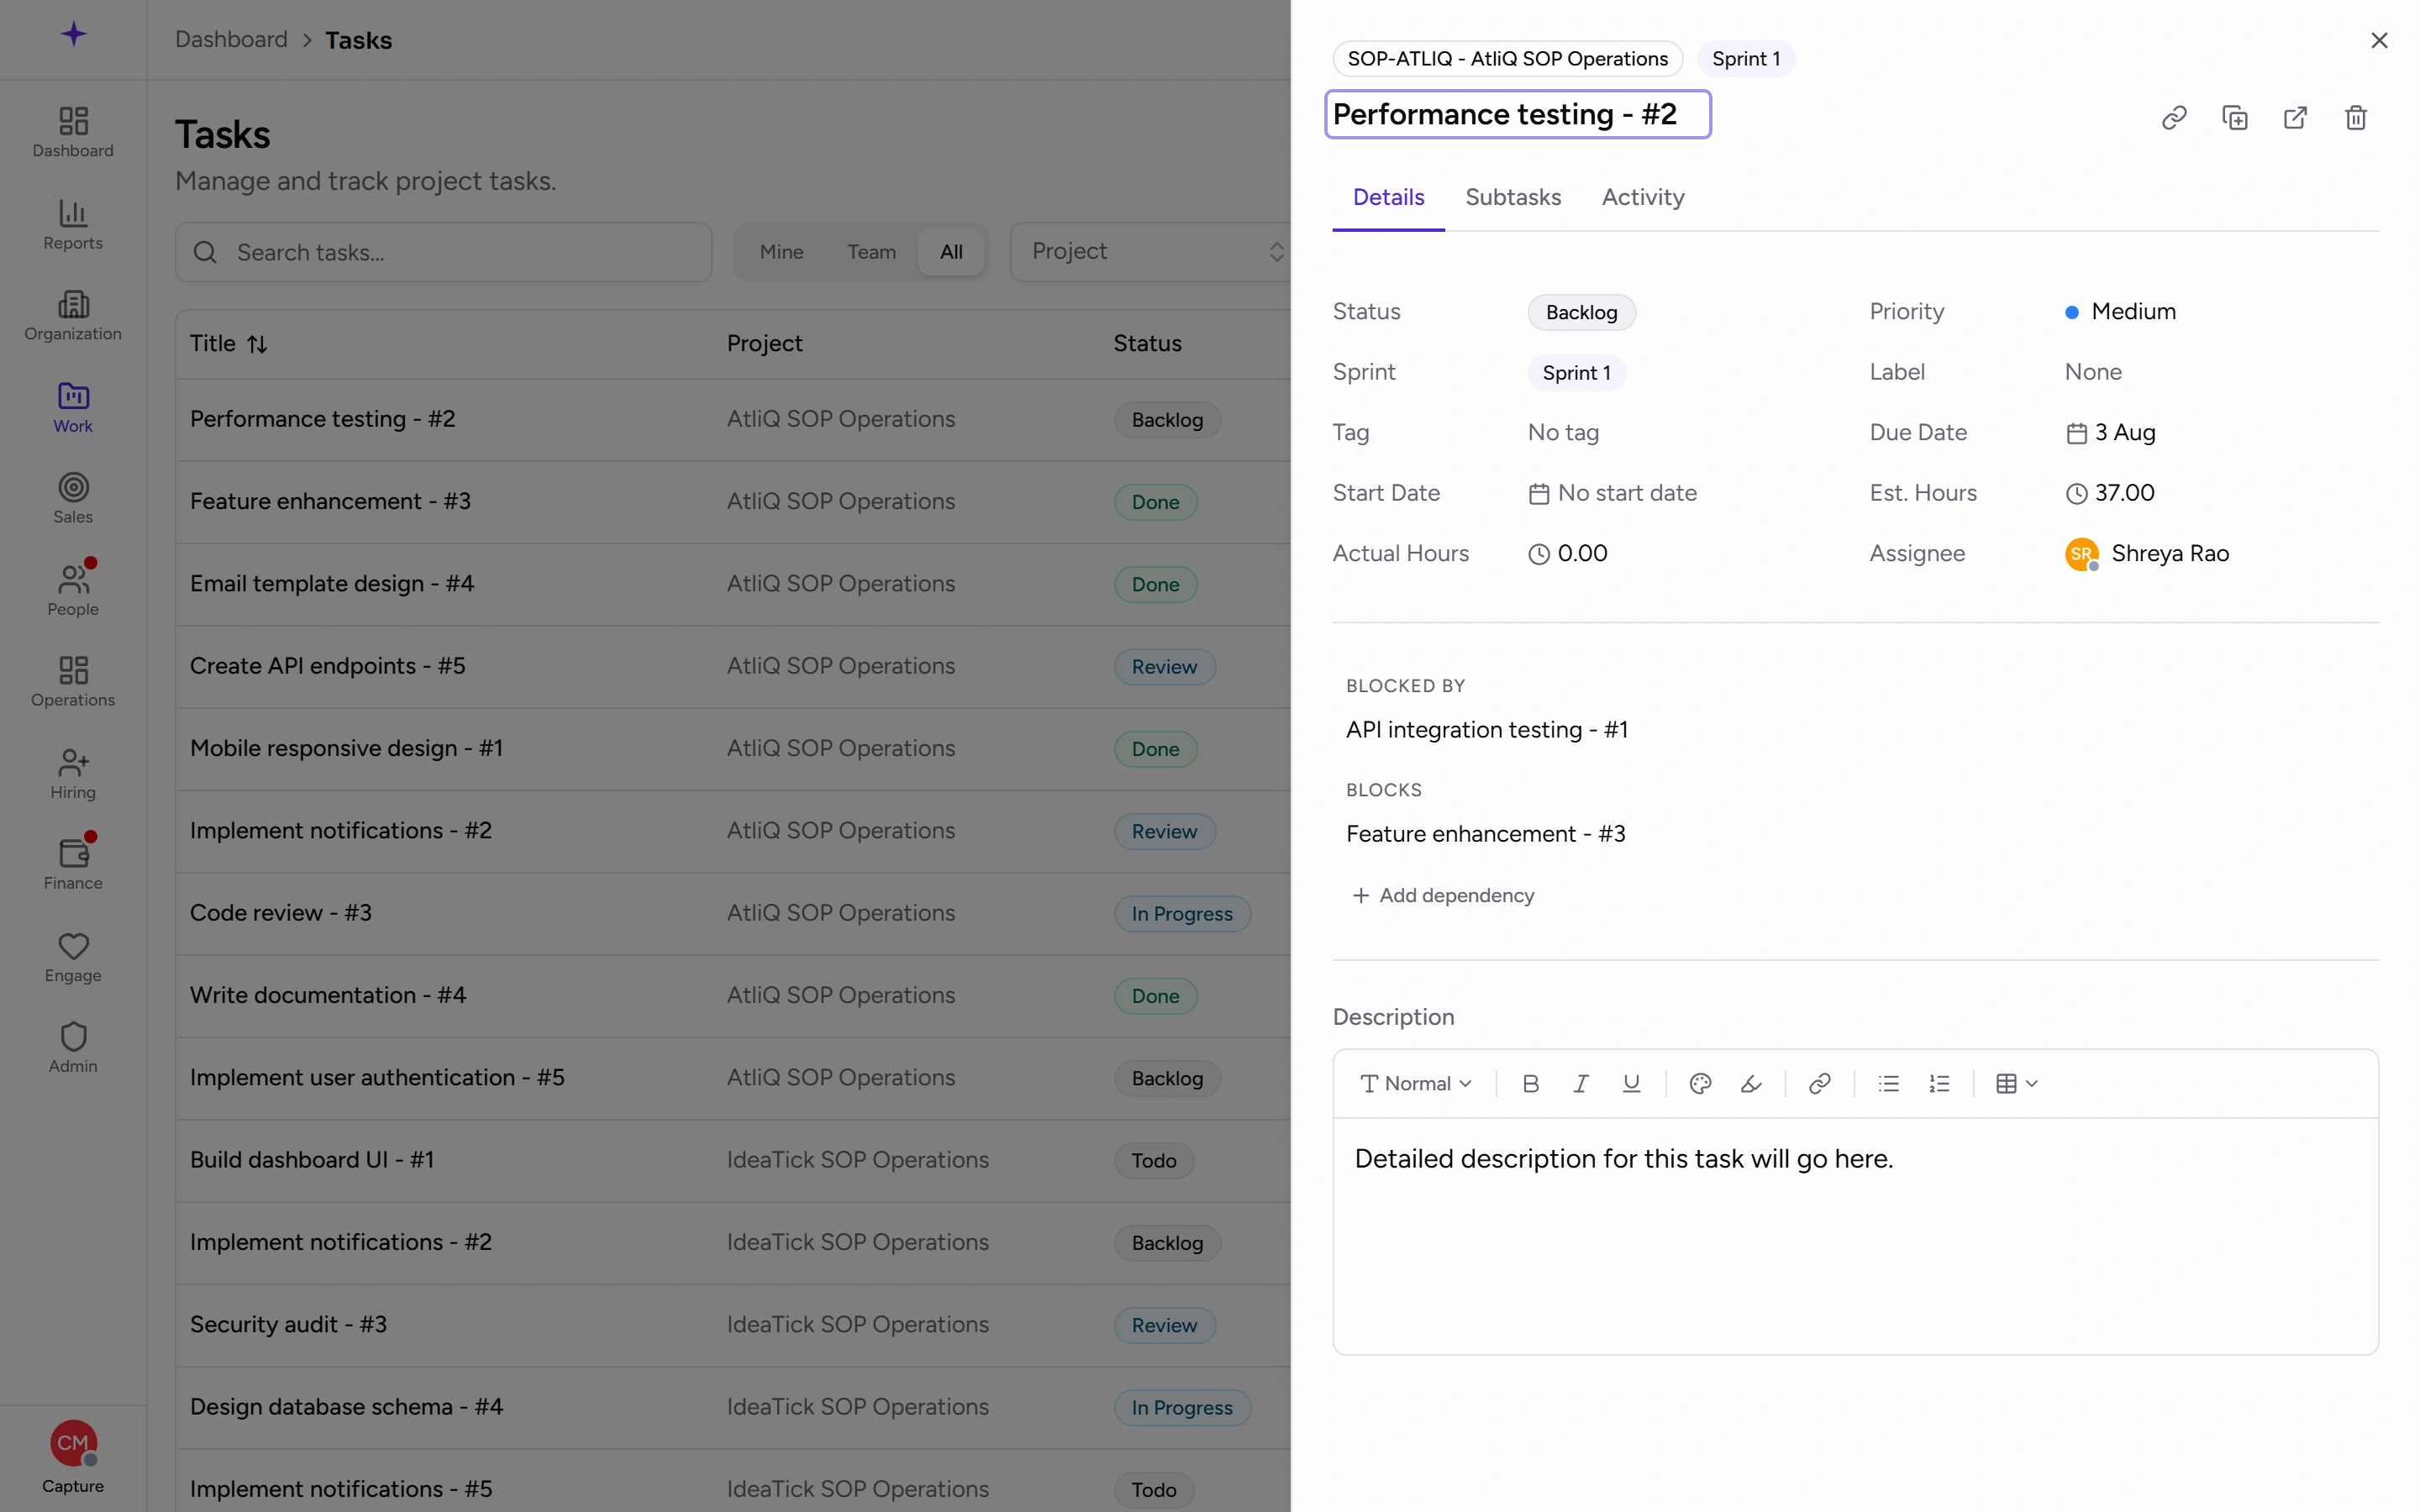Screen dimensions: 2420x1512
Task: Duplicate the task icon
Action: (2235, 118)
